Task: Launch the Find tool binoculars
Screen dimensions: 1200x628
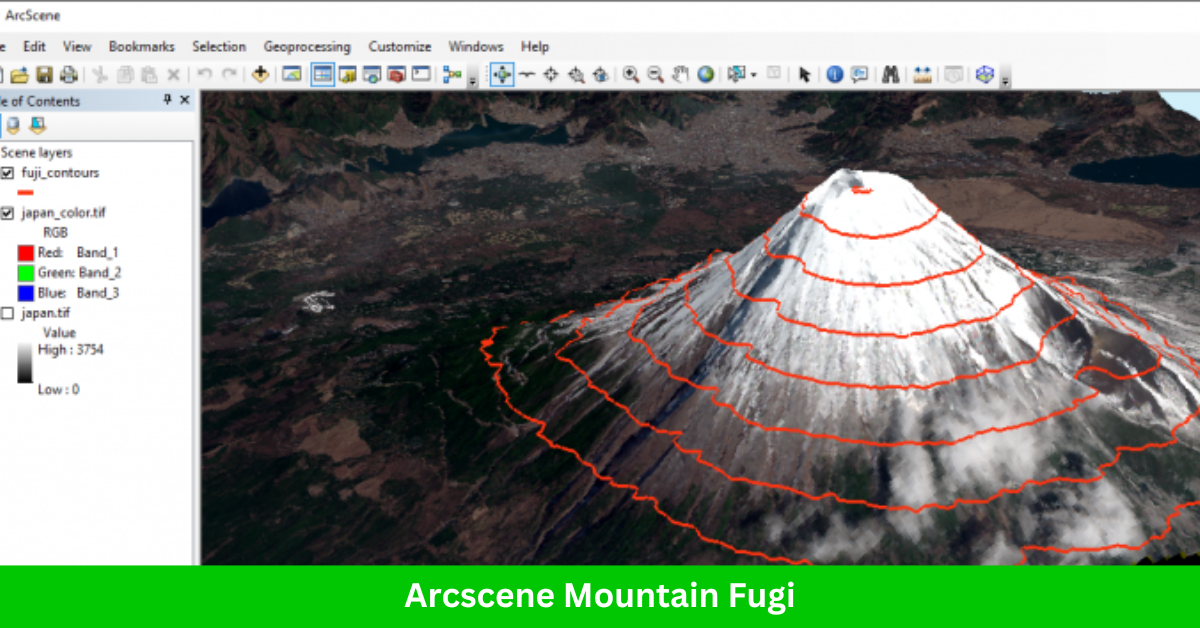Action: tap(891, 74)
